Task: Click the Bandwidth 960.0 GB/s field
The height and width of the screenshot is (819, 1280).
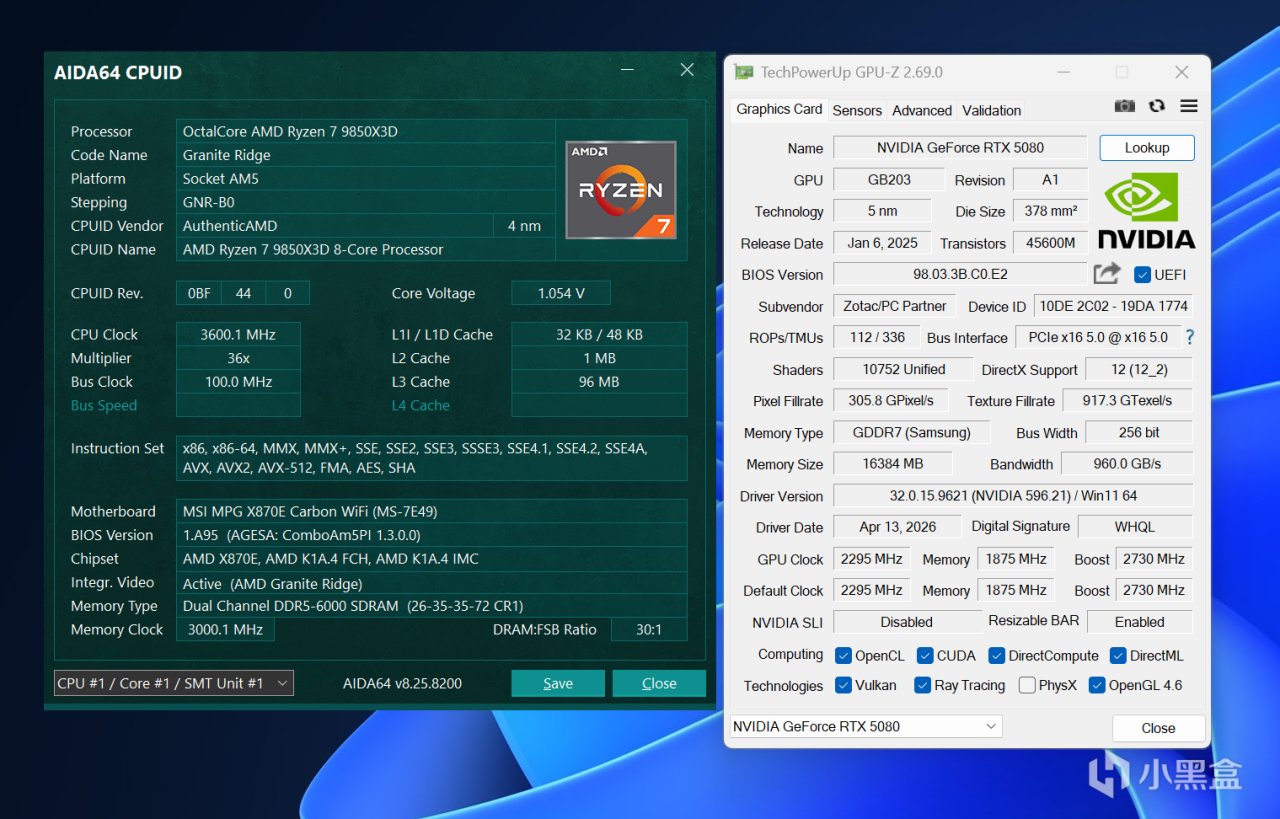Action: (1127, 464)
